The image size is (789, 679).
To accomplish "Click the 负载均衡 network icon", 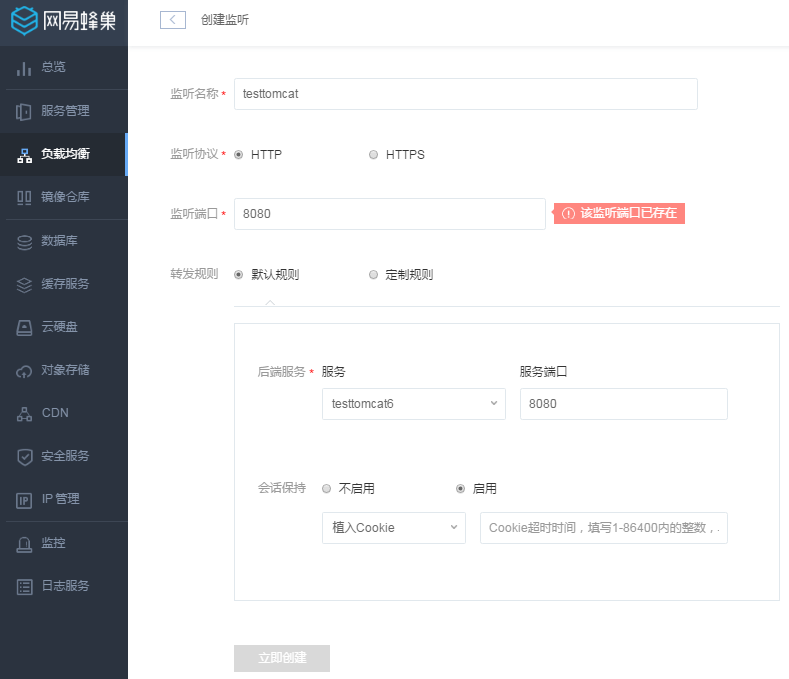I will pos(24,155).
